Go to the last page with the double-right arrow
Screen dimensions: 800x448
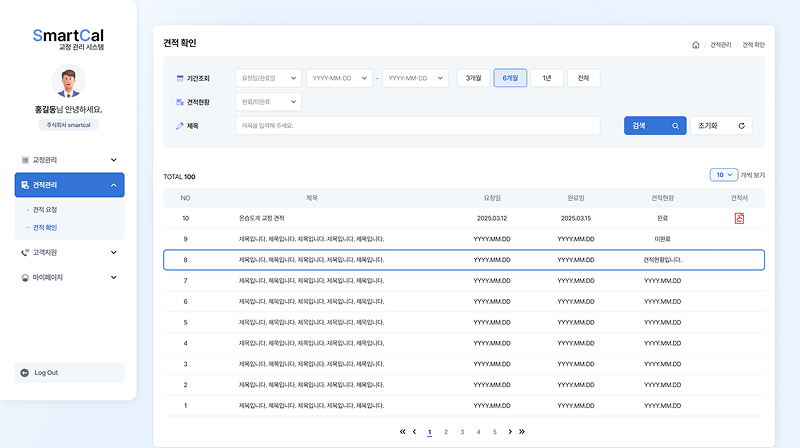[x=522, y=432]
